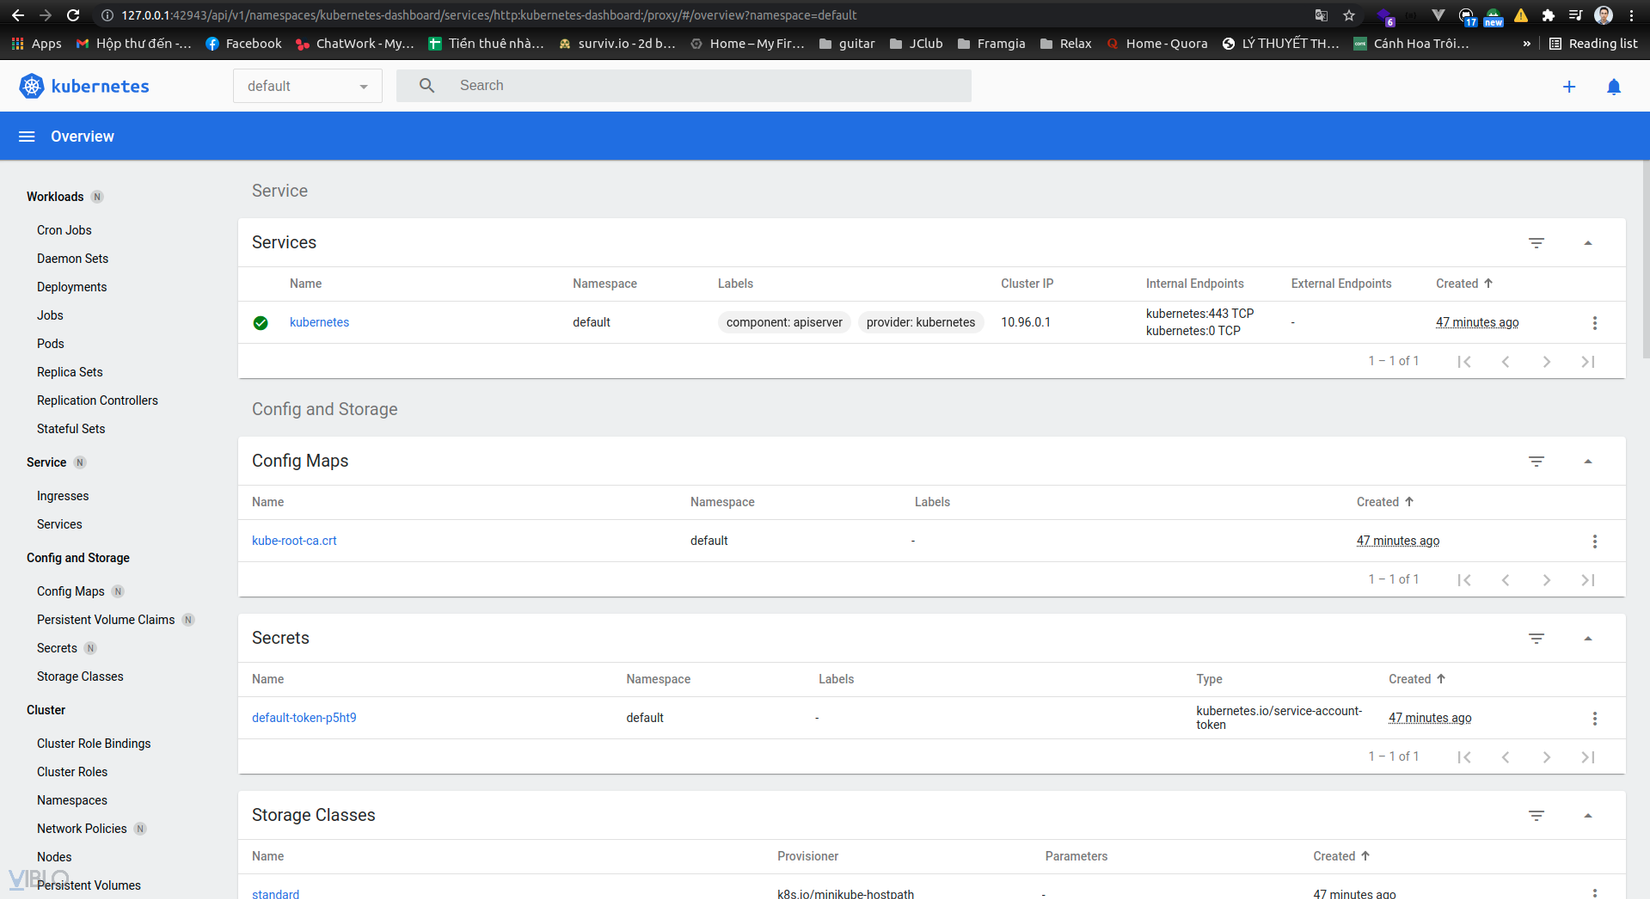
Task: Collapse the Storage Classes card
Action: coord(1588,815)
